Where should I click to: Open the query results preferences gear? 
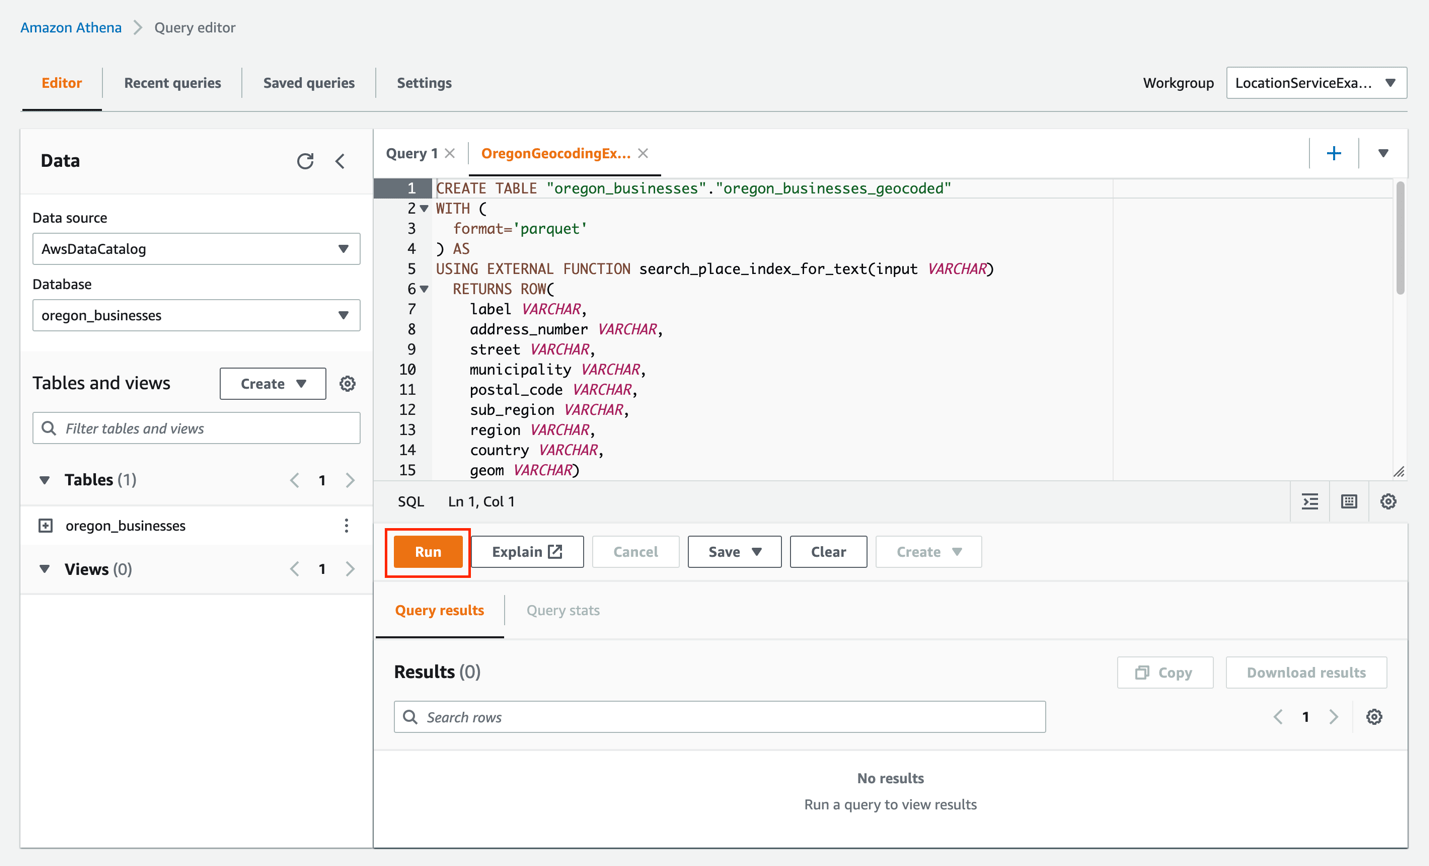coord(1374,717)
